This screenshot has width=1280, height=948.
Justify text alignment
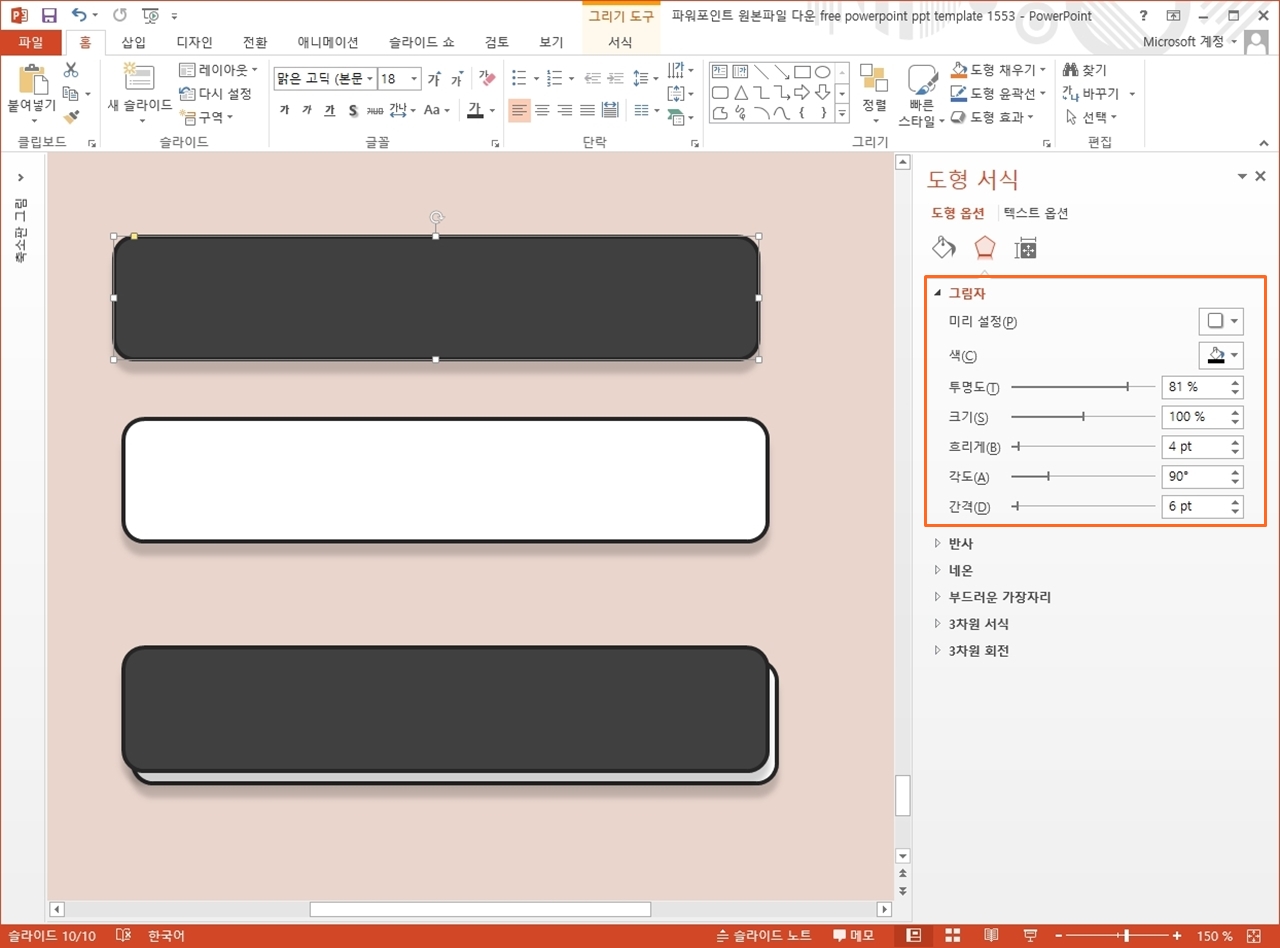[587, 110]
